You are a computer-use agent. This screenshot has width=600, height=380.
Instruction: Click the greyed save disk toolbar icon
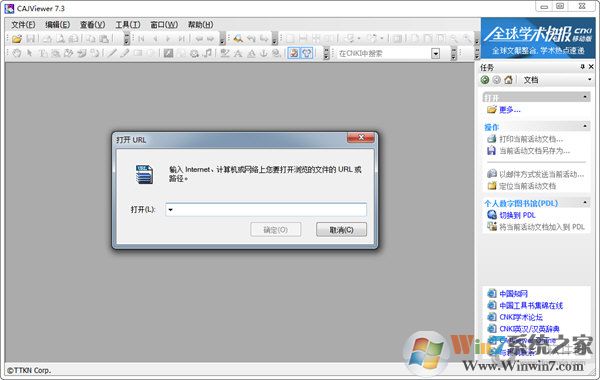pos(31,39)
